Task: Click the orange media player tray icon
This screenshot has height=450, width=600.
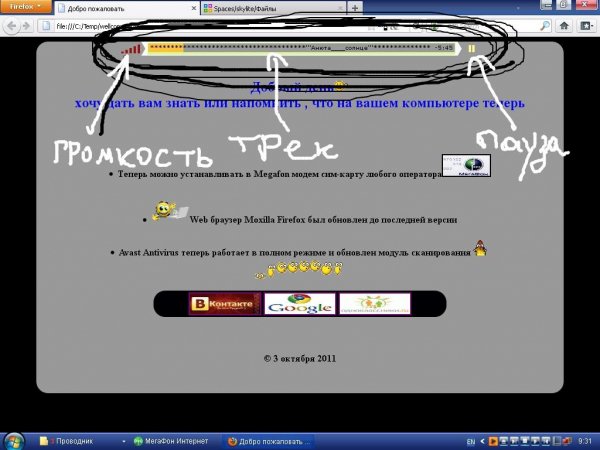Action: 493,442
